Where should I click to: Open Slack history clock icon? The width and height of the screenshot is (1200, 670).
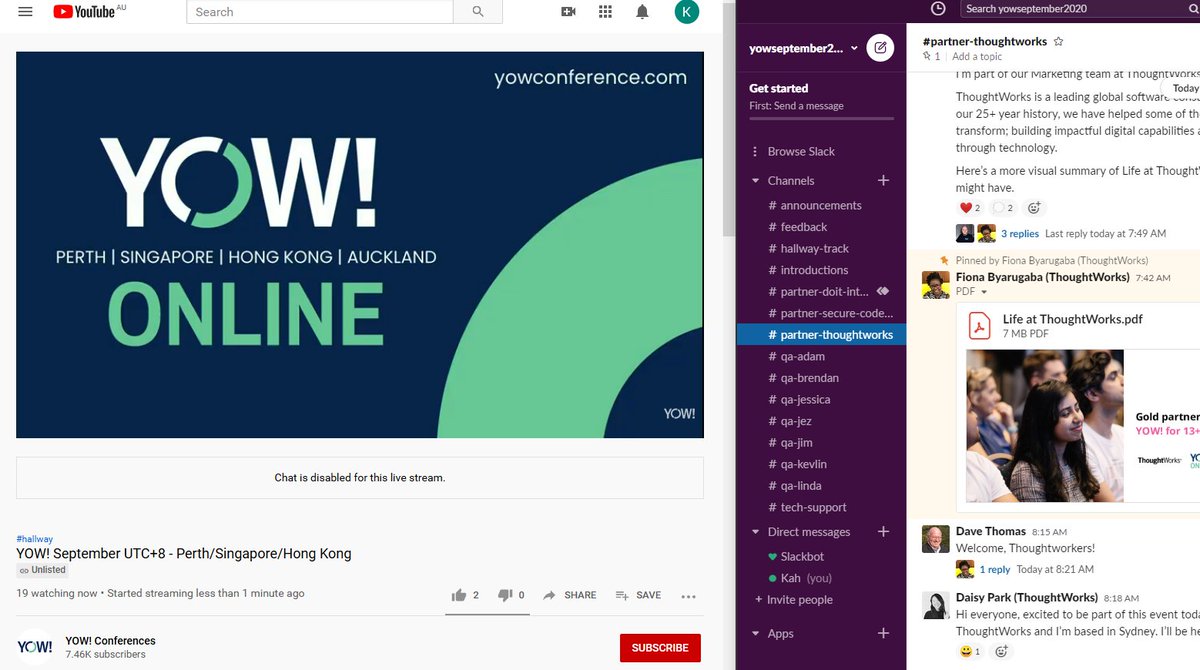tap(937, 9)
